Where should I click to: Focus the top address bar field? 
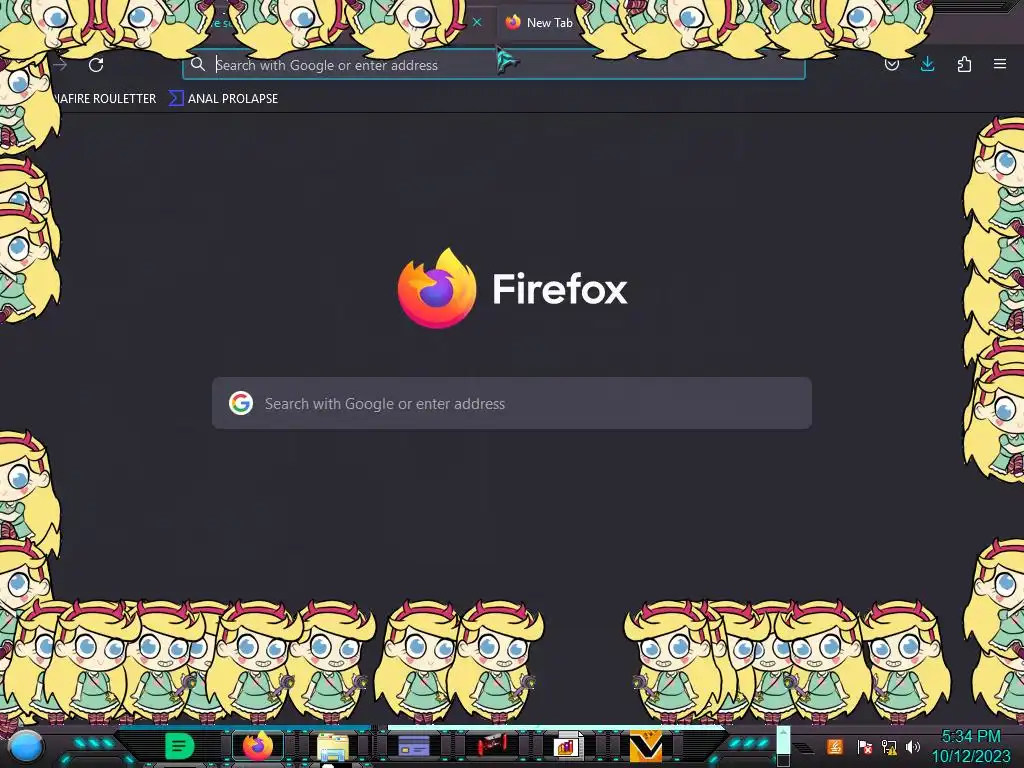[494, 65]
